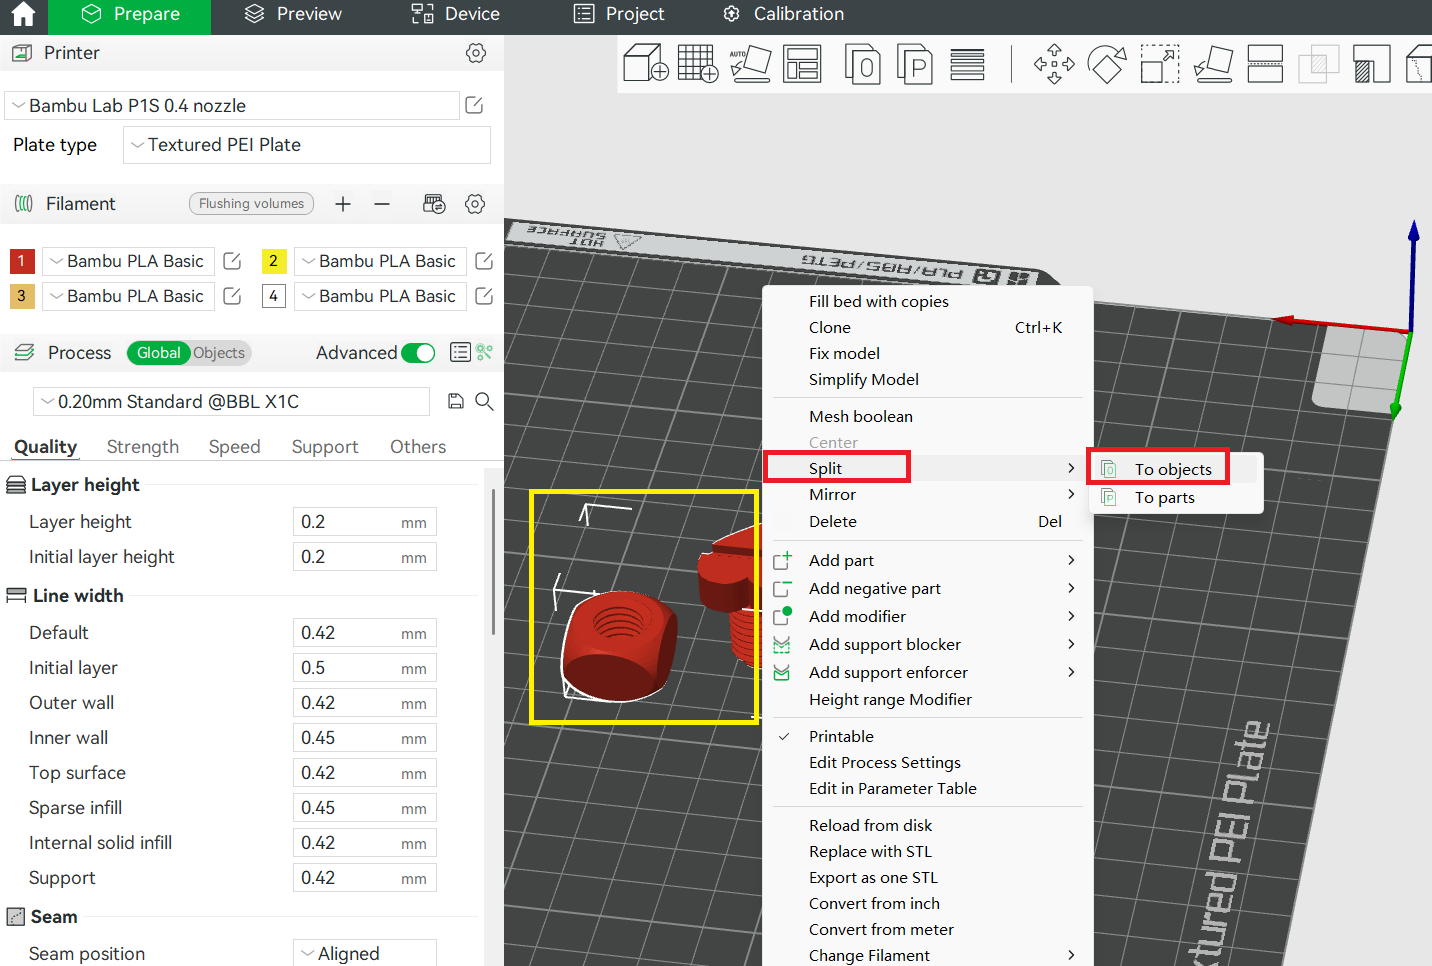The height and width of the screenshot is (966, 1432).
Task: Open the Calibration tab
Action: click(x=783, y=14)
